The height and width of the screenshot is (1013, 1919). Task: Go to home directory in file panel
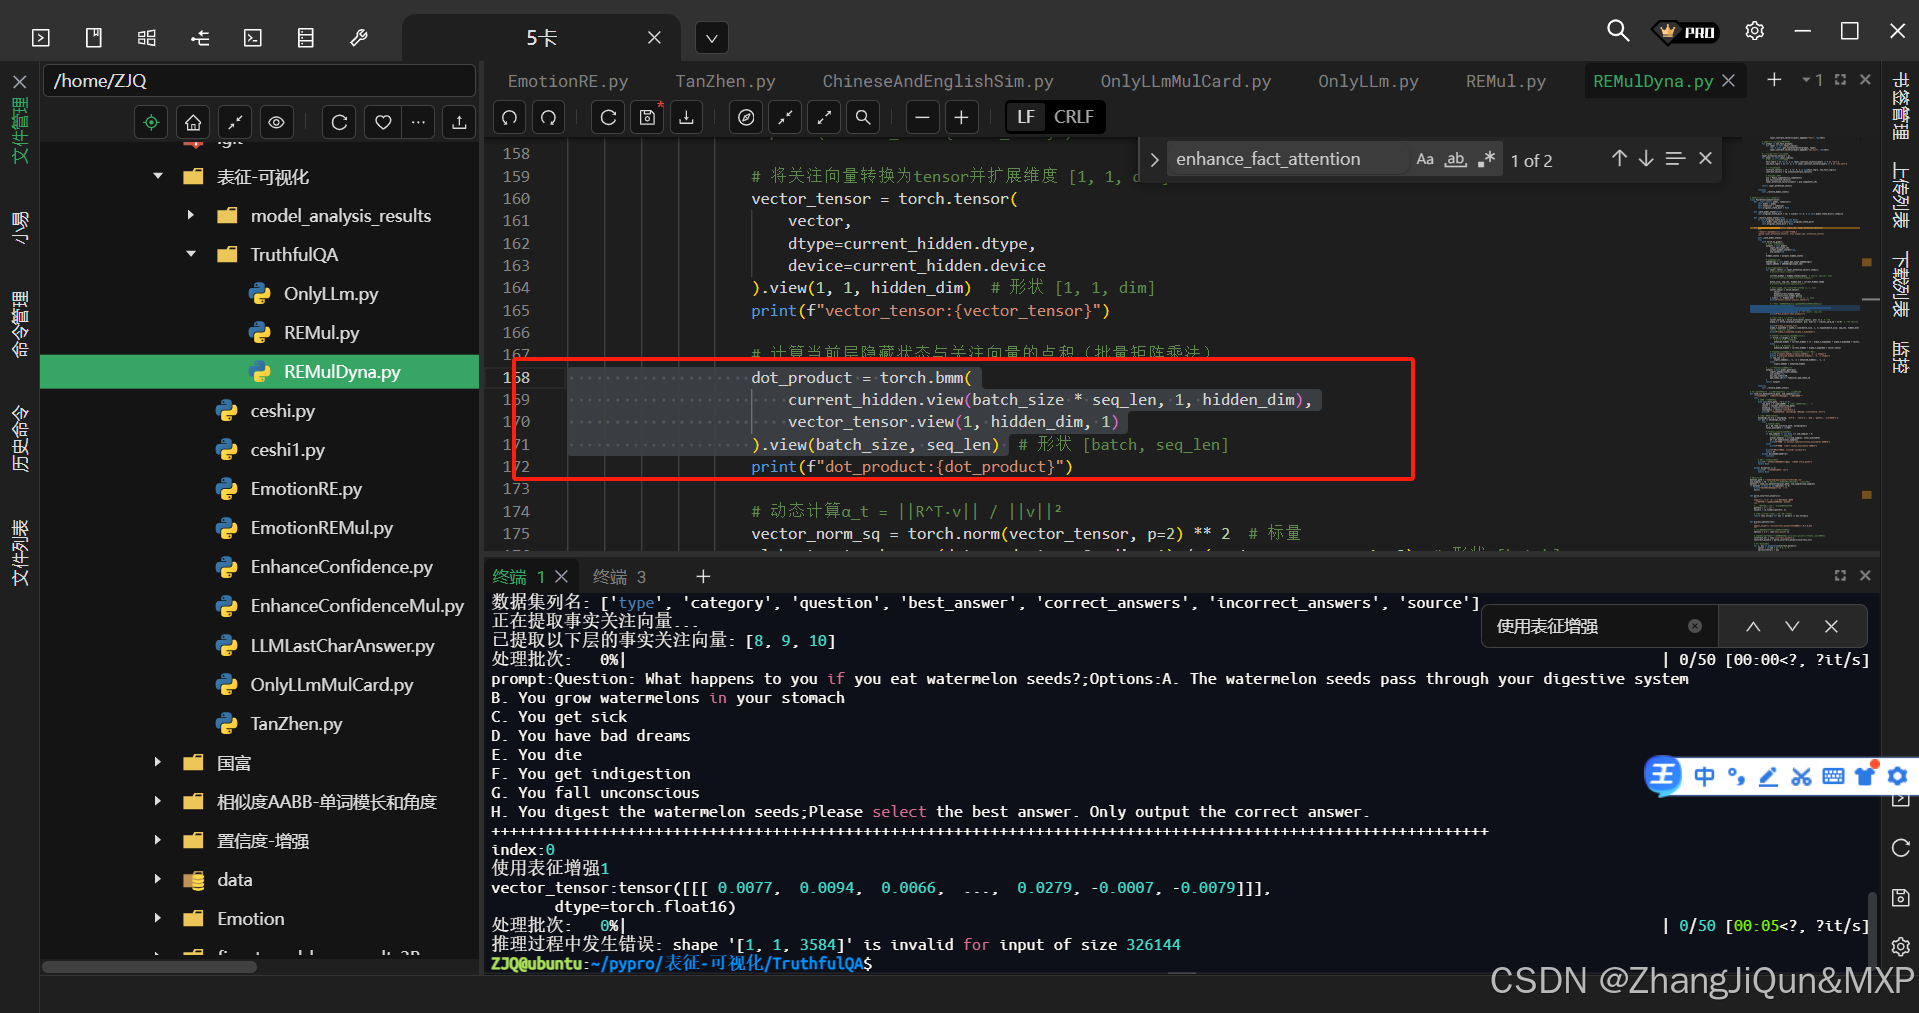point(193,122)
